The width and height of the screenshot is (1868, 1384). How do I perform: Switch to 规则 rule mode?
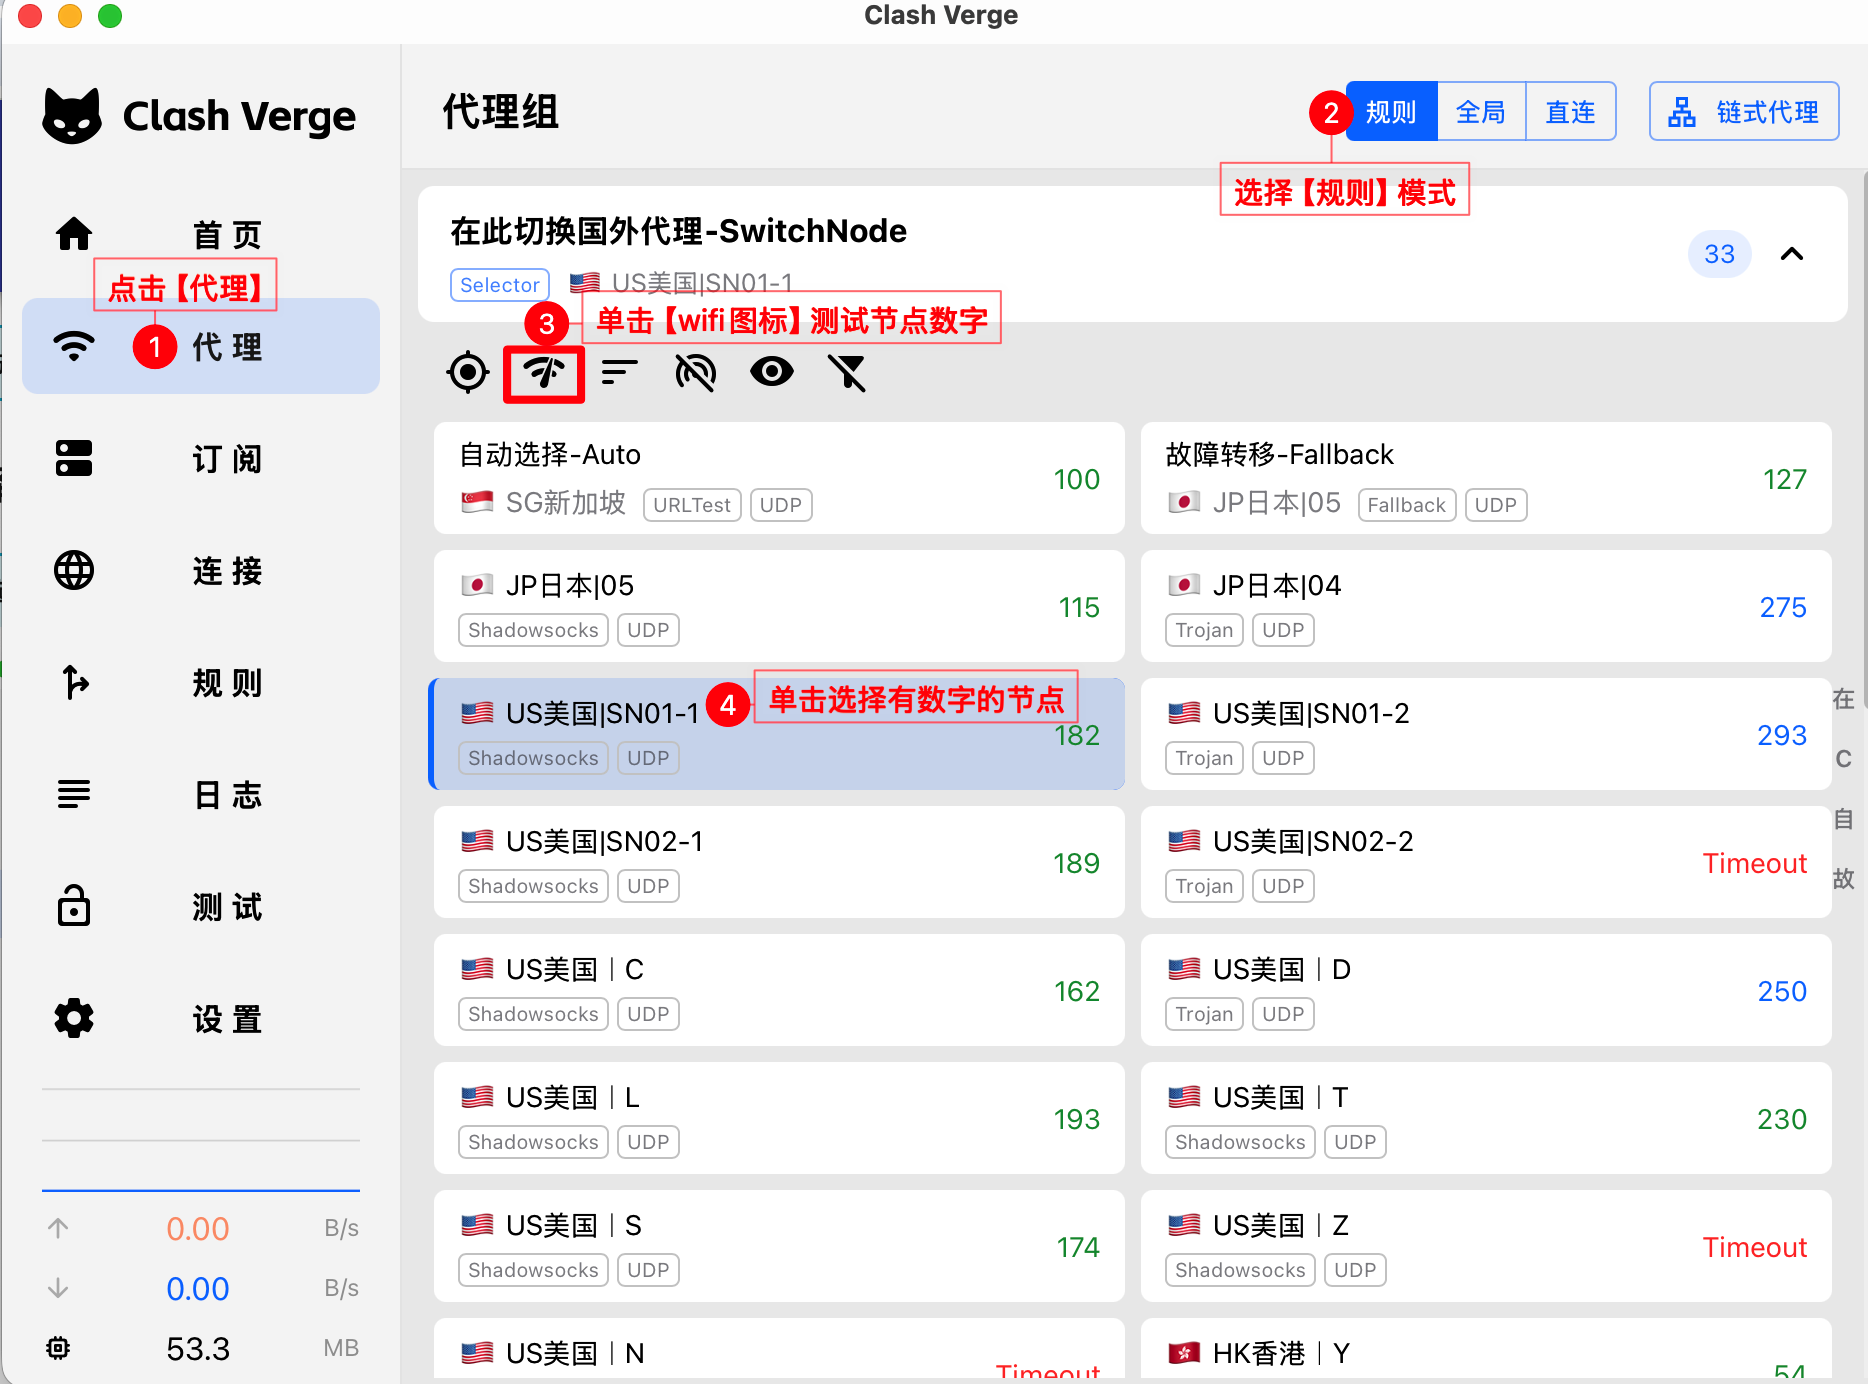coord(1391,112)
